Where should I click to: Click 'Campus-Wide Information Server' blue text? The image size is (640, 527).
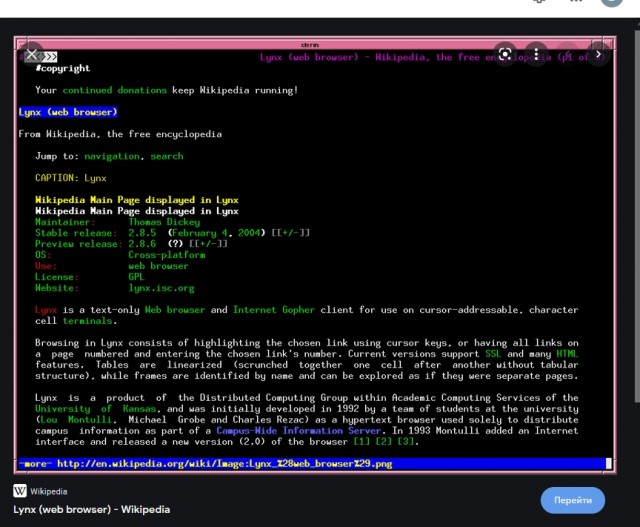click(x=298, y=431)
